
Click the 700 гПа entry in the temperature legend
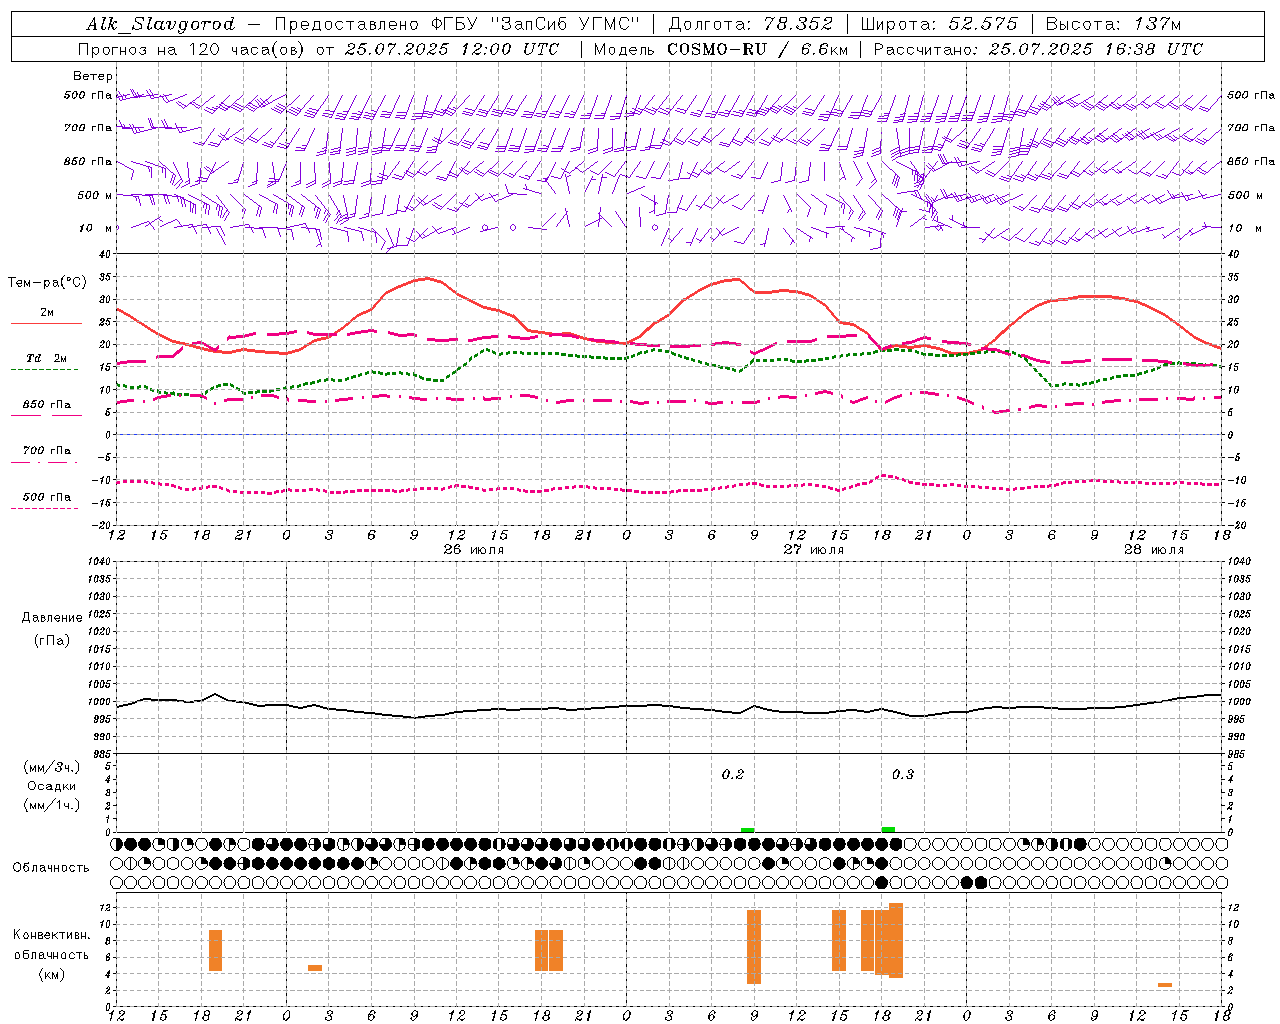click(x=47, y=451)
